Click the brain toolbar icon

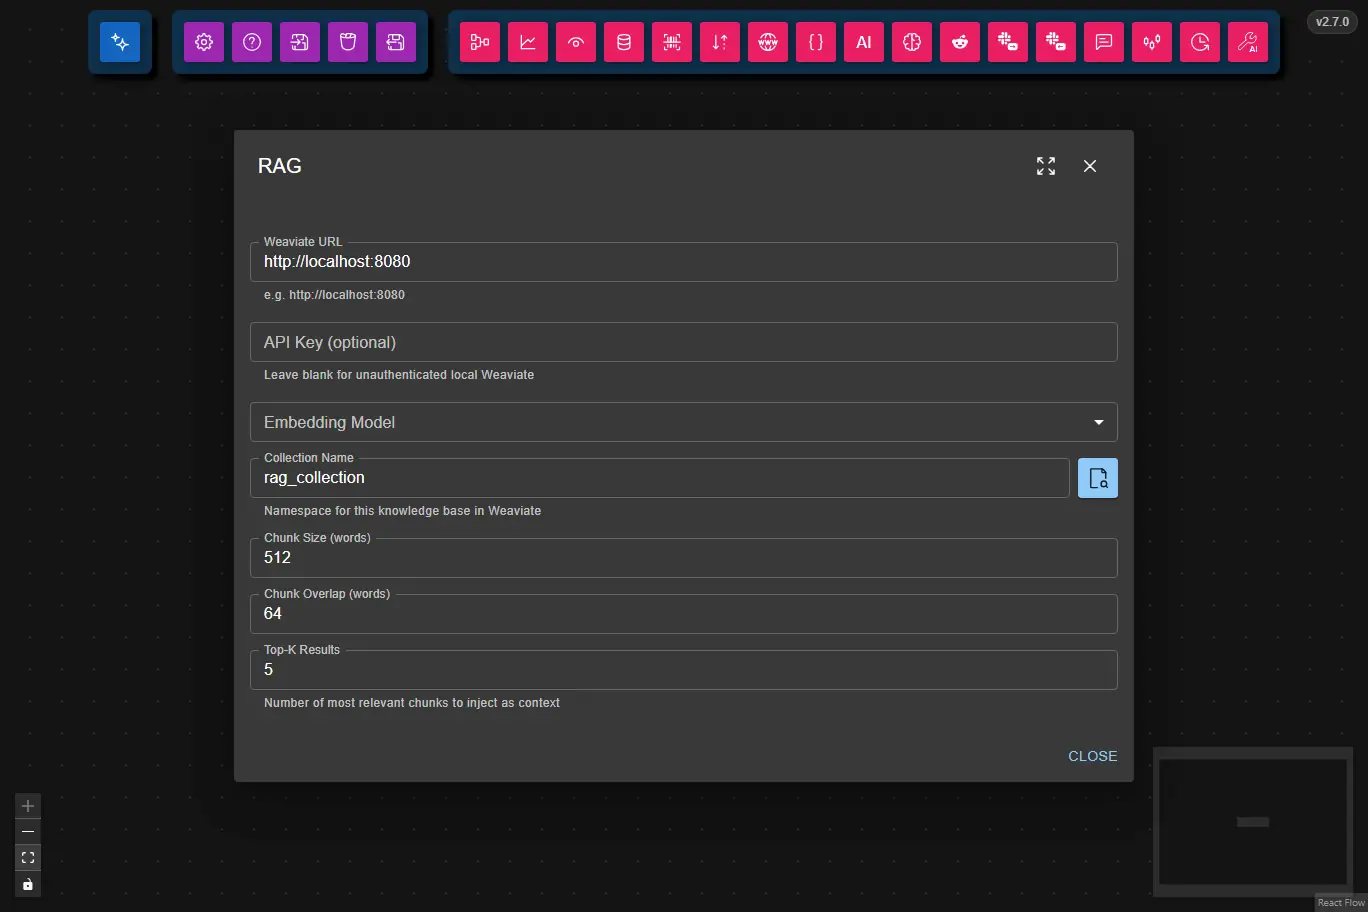click(x=912, y=42)
